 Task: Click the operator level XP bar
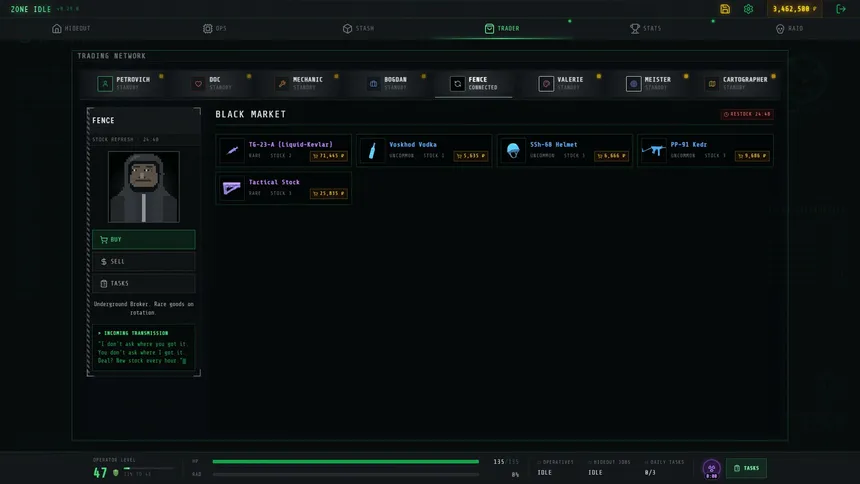coord(148,468)
